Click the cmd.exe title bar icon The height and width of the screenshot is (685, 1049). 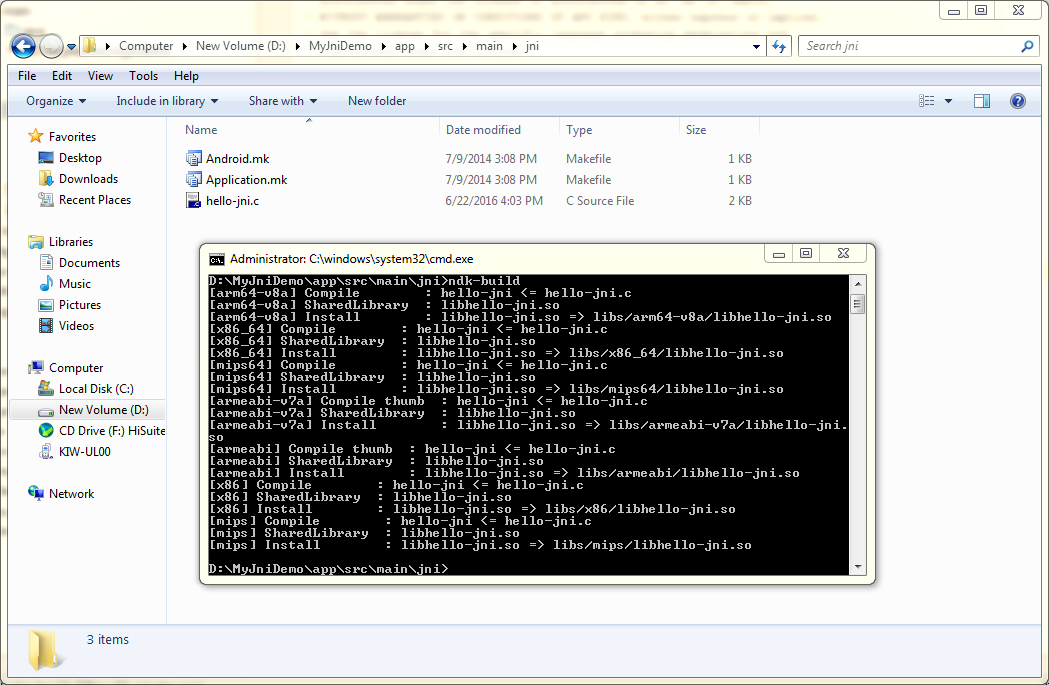tap(215, 258)
